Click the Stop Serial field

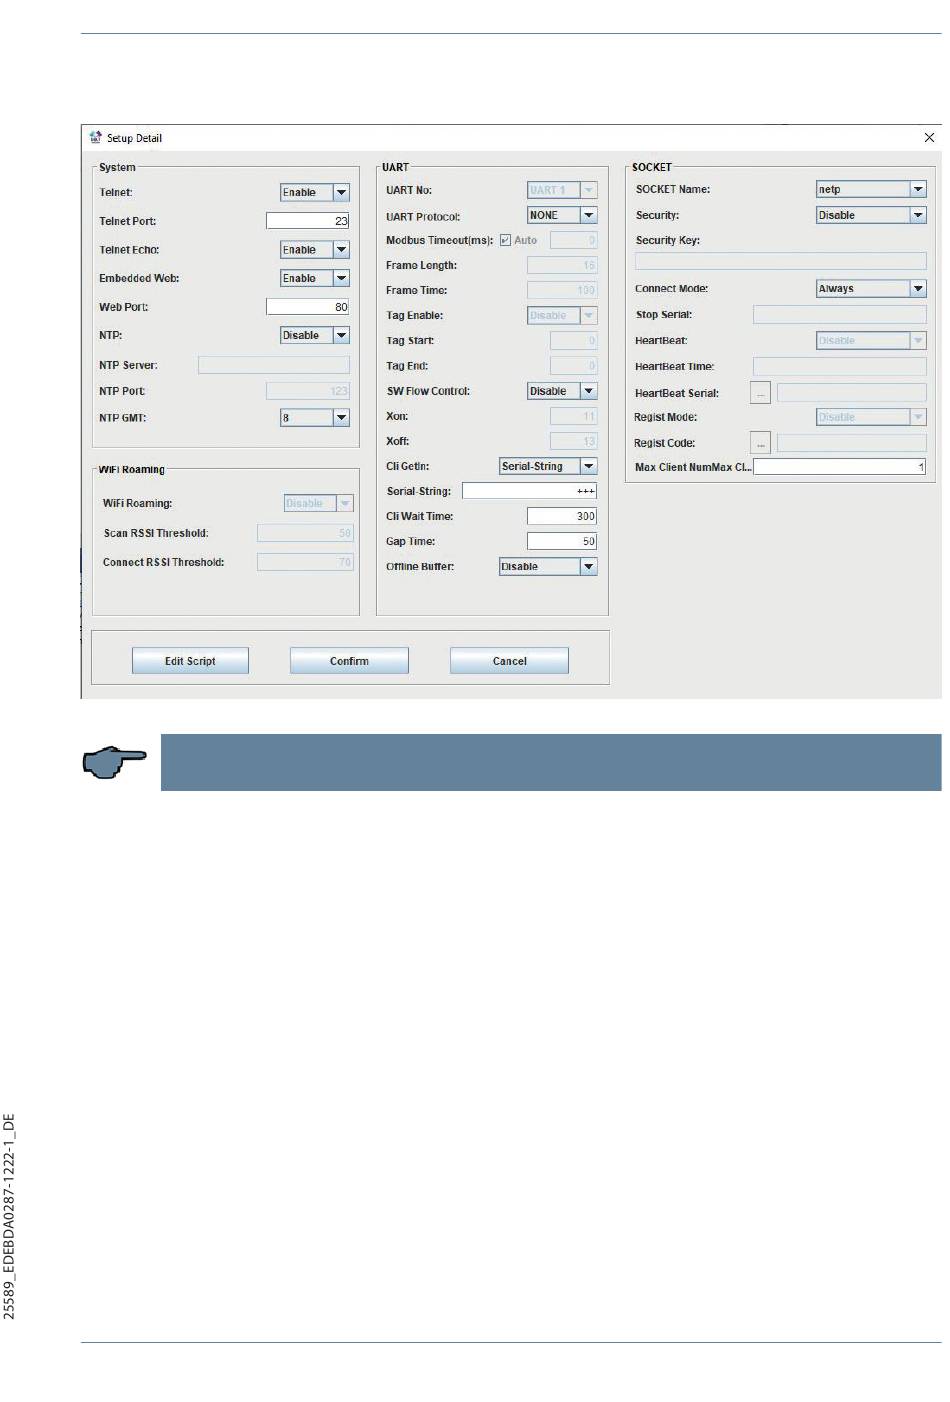point(840,314)
